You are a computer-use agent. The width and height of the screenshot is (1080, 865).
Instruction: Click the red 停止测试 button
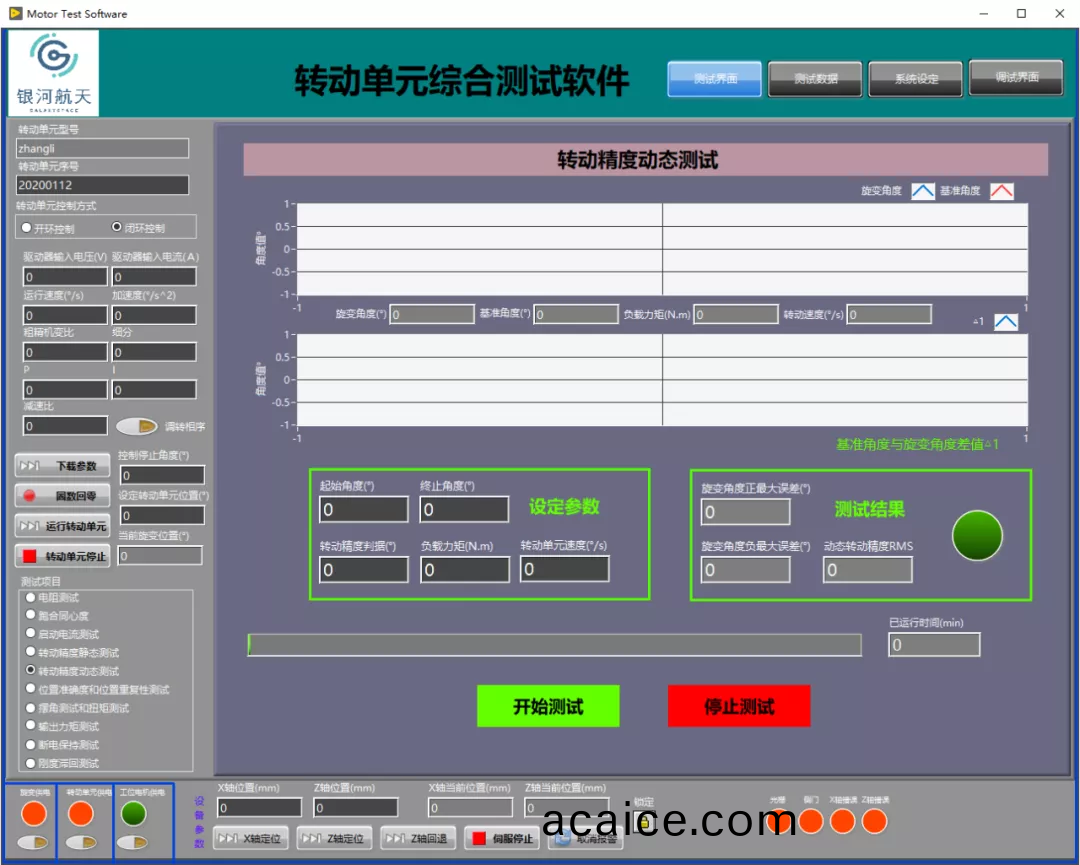coord(738,706)
